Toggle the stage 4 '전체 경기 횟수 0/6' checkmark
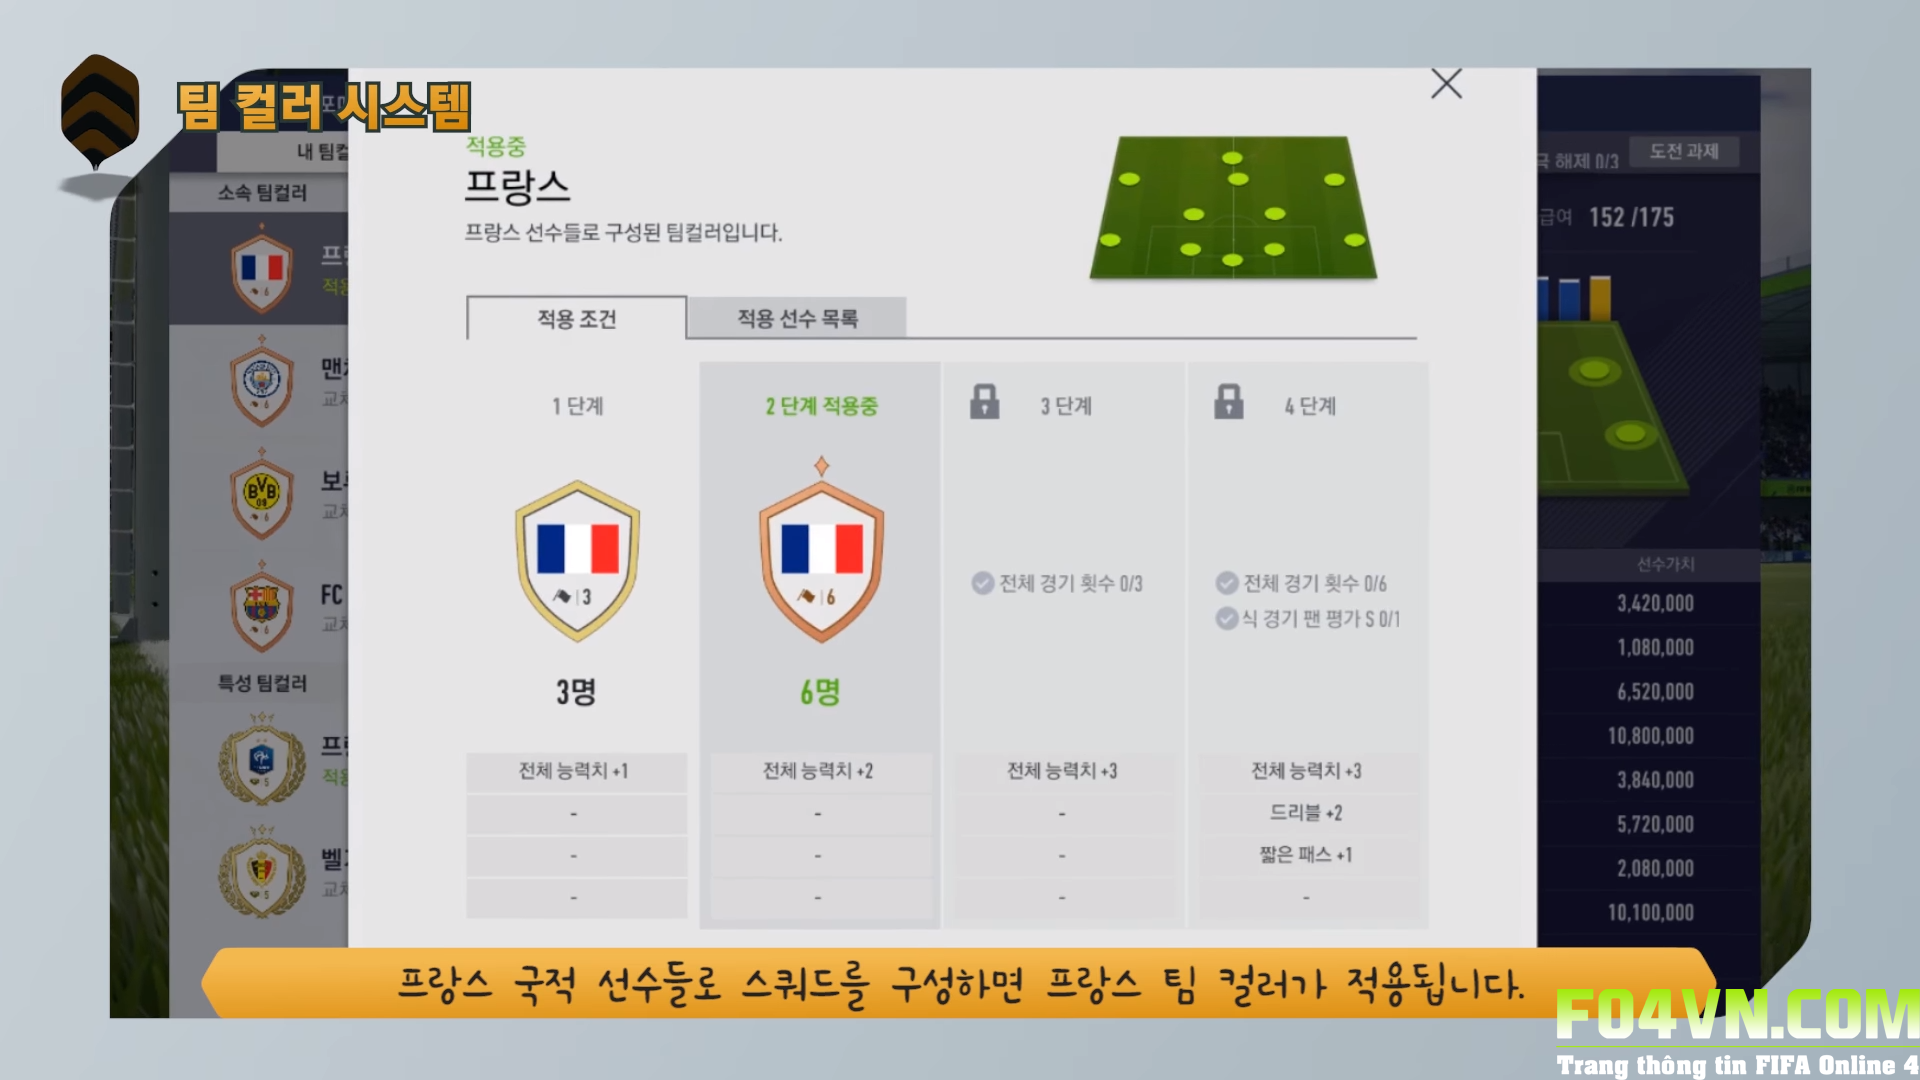The height and width of the screenshot is (1080, 1920). [1227, 583]
